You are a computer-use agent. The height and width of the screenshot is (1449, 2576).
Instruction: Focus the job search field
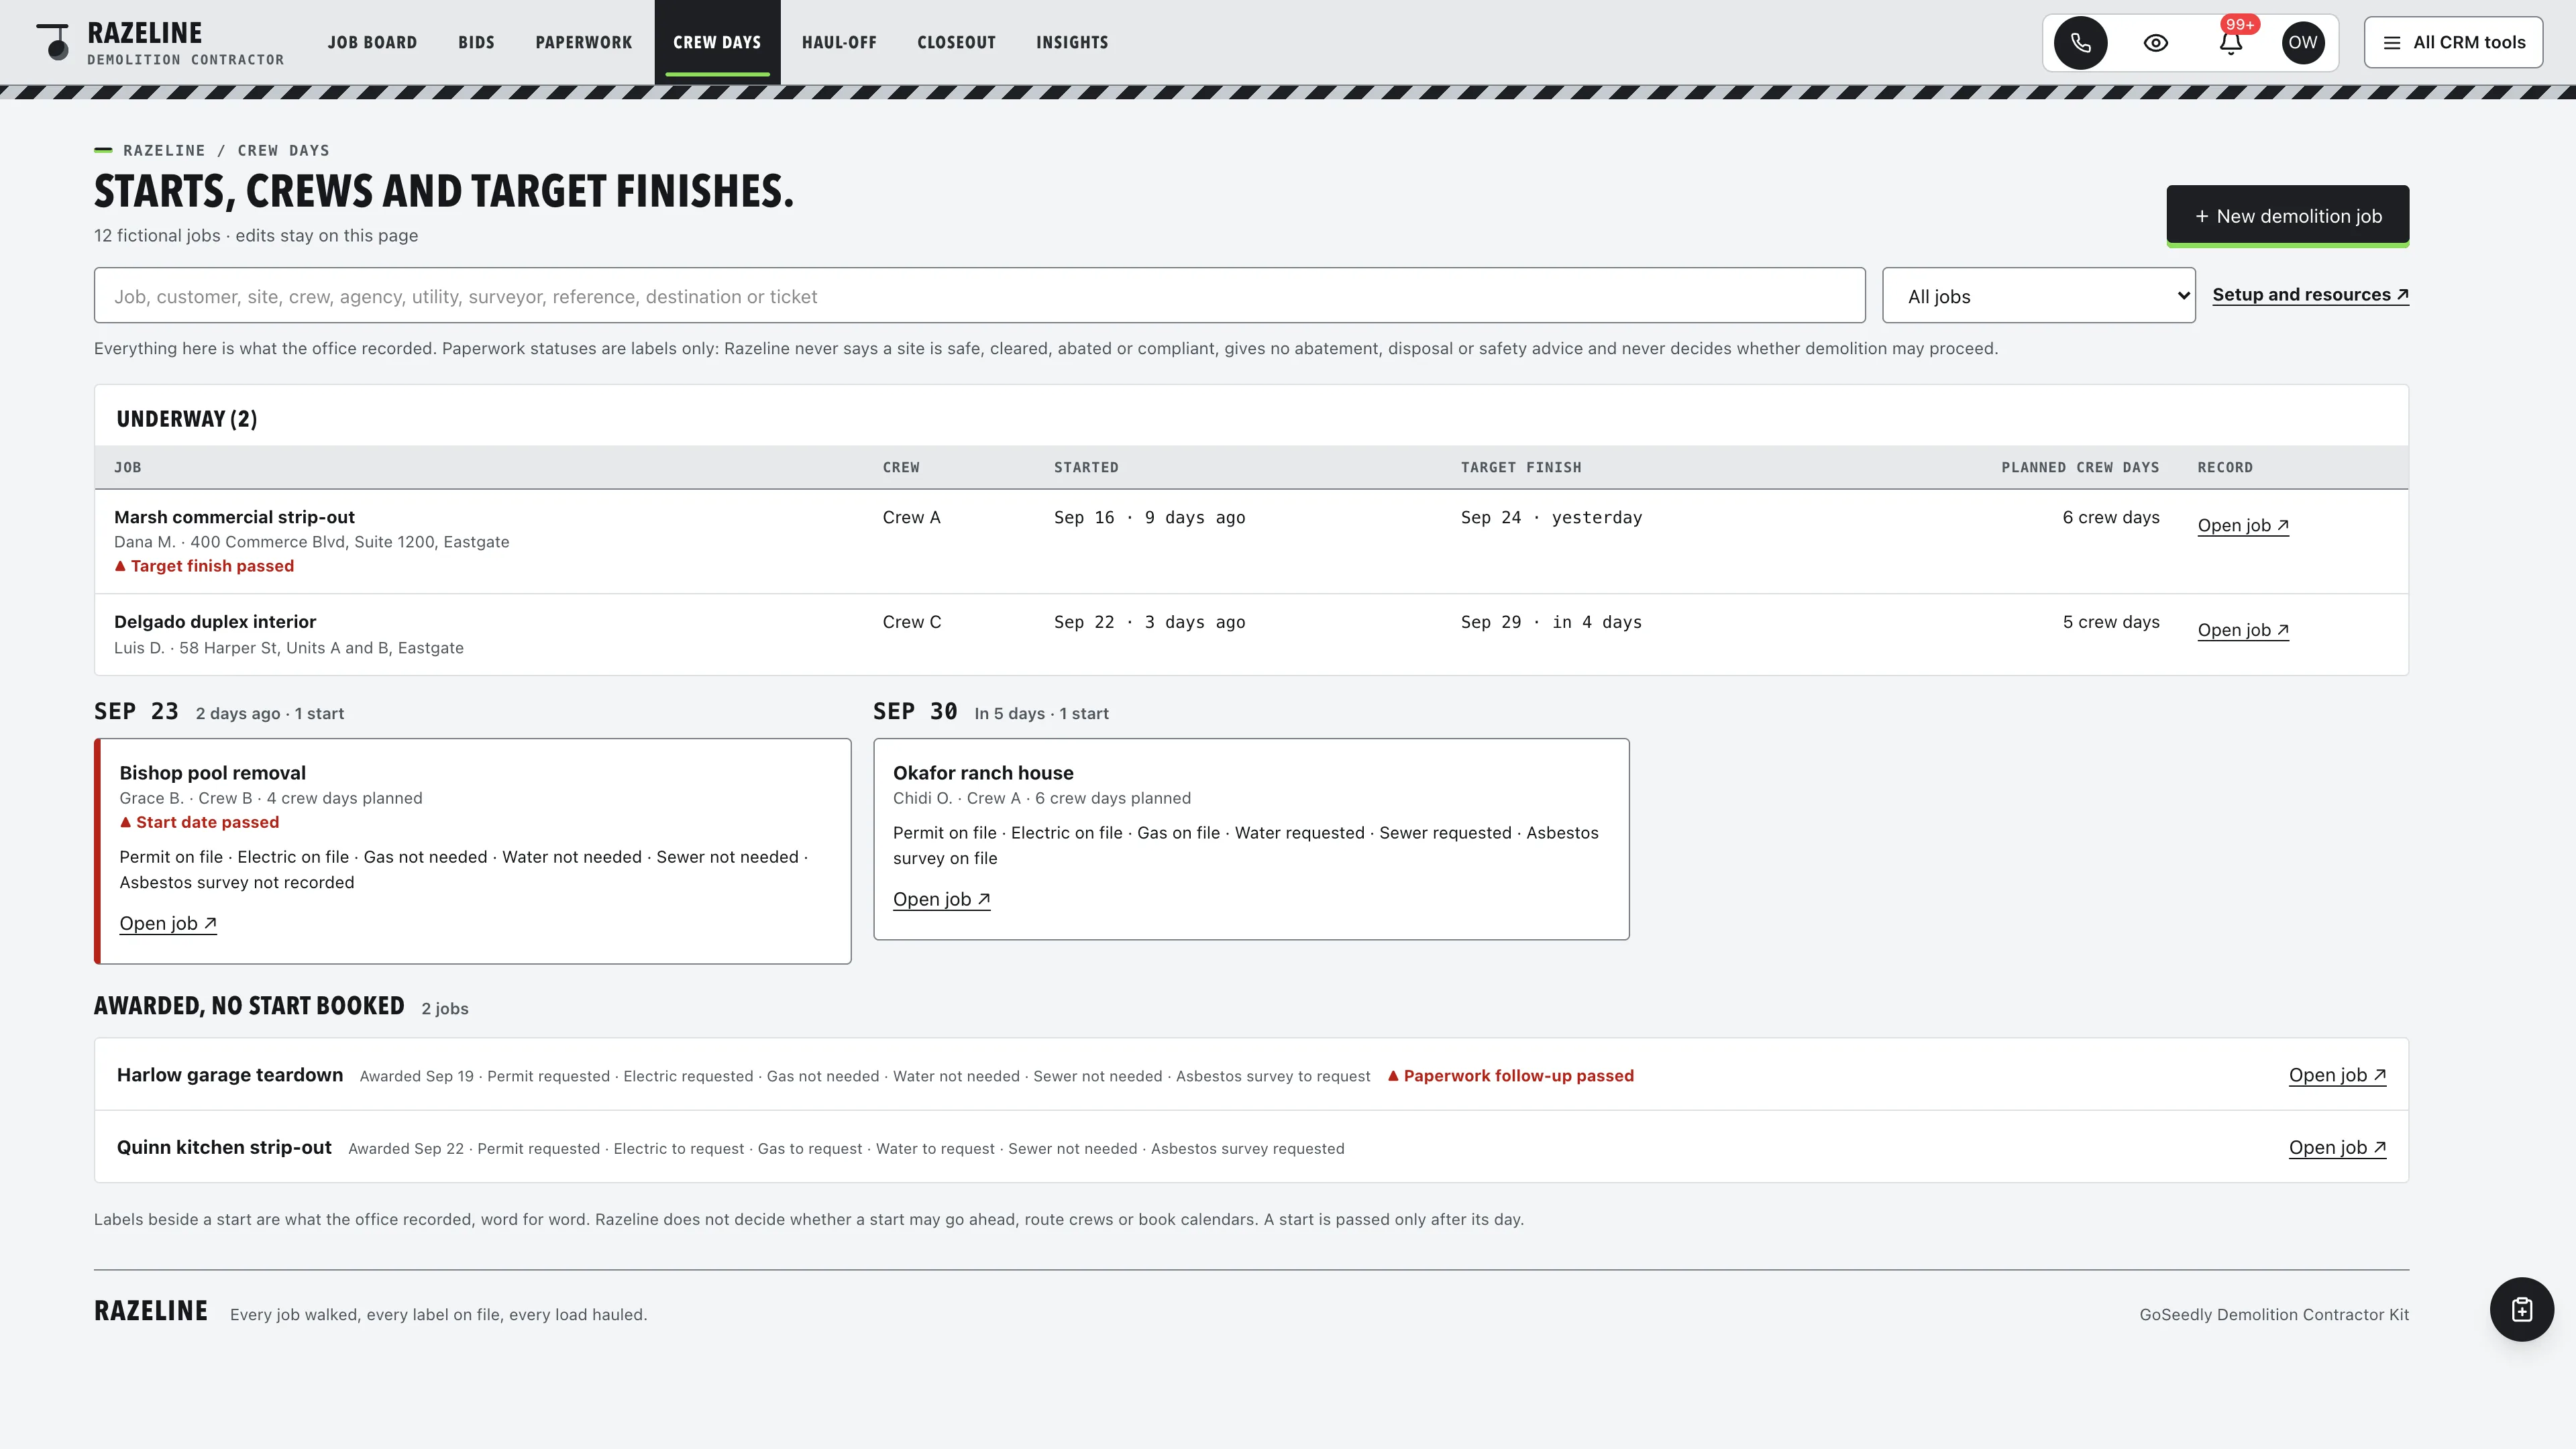[x=979, y=295]
